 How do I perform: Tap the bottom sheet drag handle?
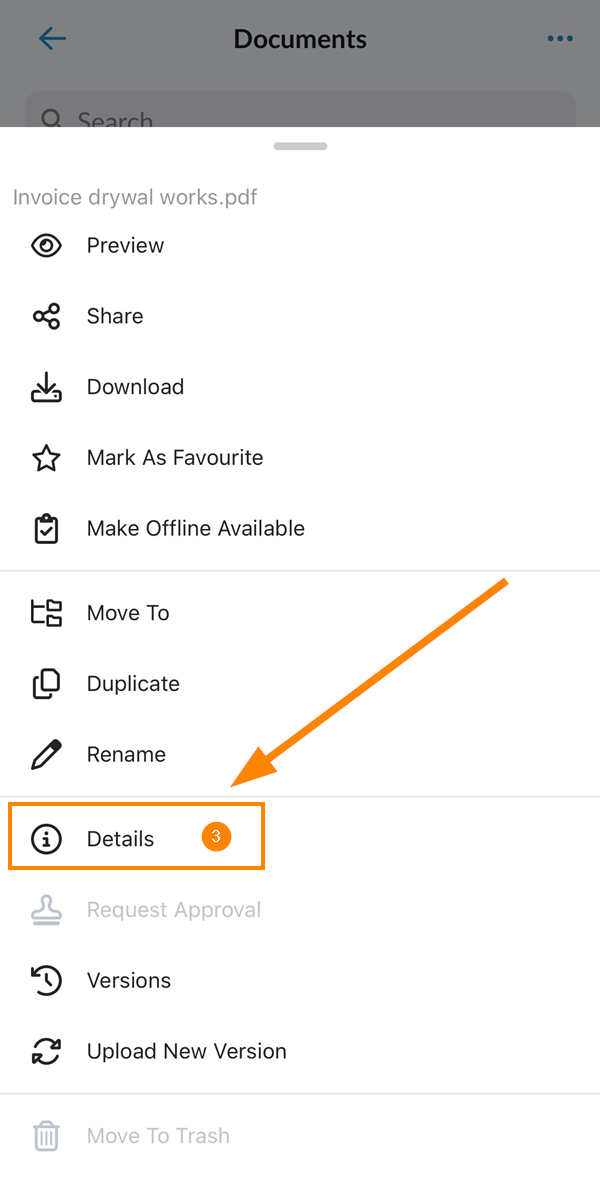point(300,146)
